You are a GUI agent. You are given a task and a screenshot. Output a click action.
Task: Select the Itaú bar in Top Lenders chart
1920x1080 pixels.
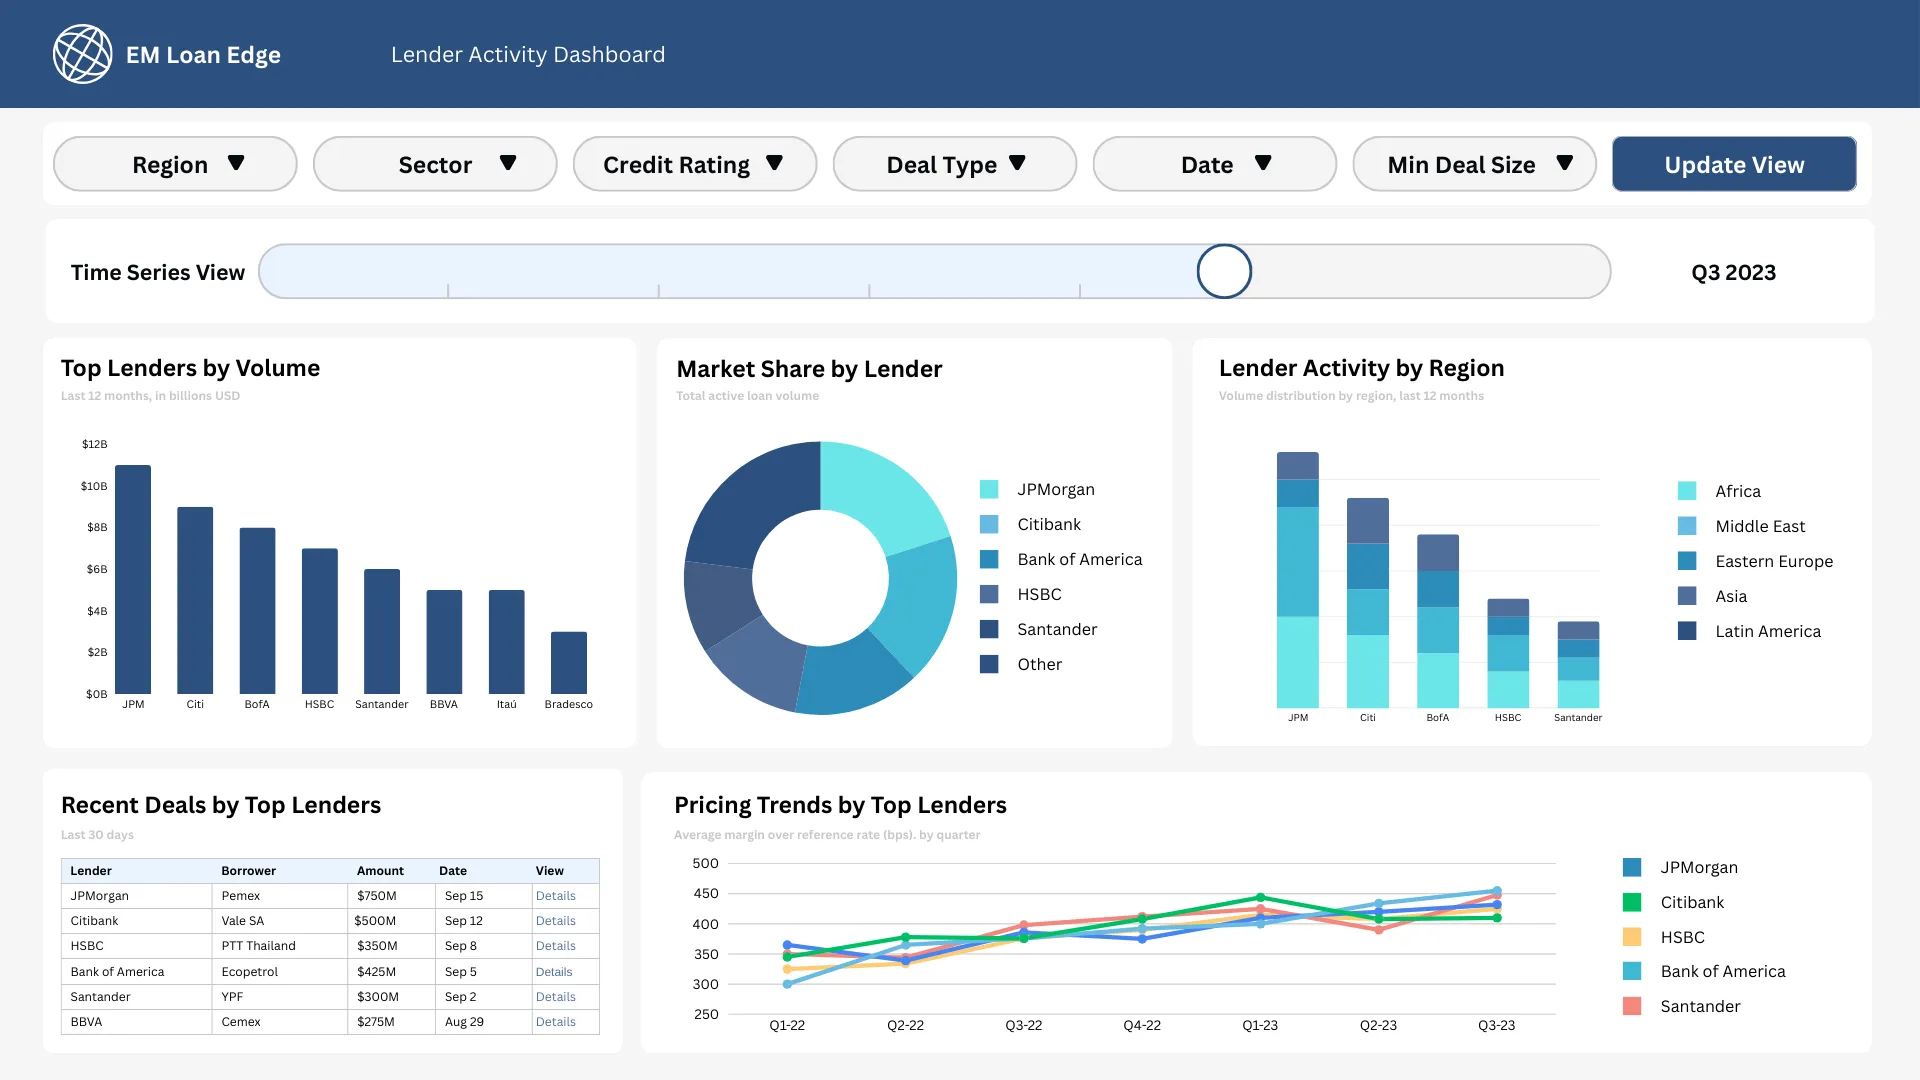[x=507, y=642]
